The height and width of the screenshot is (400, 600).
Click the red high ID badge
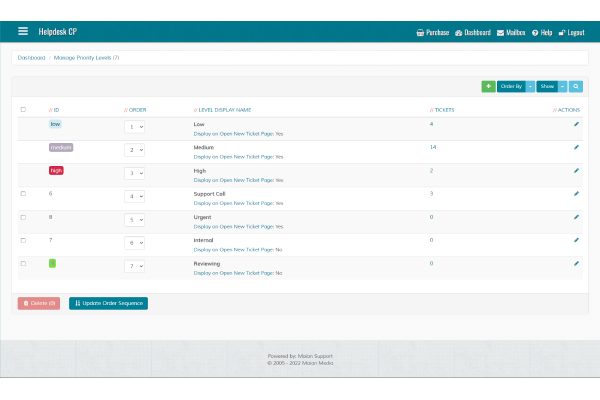pos(56,170)
